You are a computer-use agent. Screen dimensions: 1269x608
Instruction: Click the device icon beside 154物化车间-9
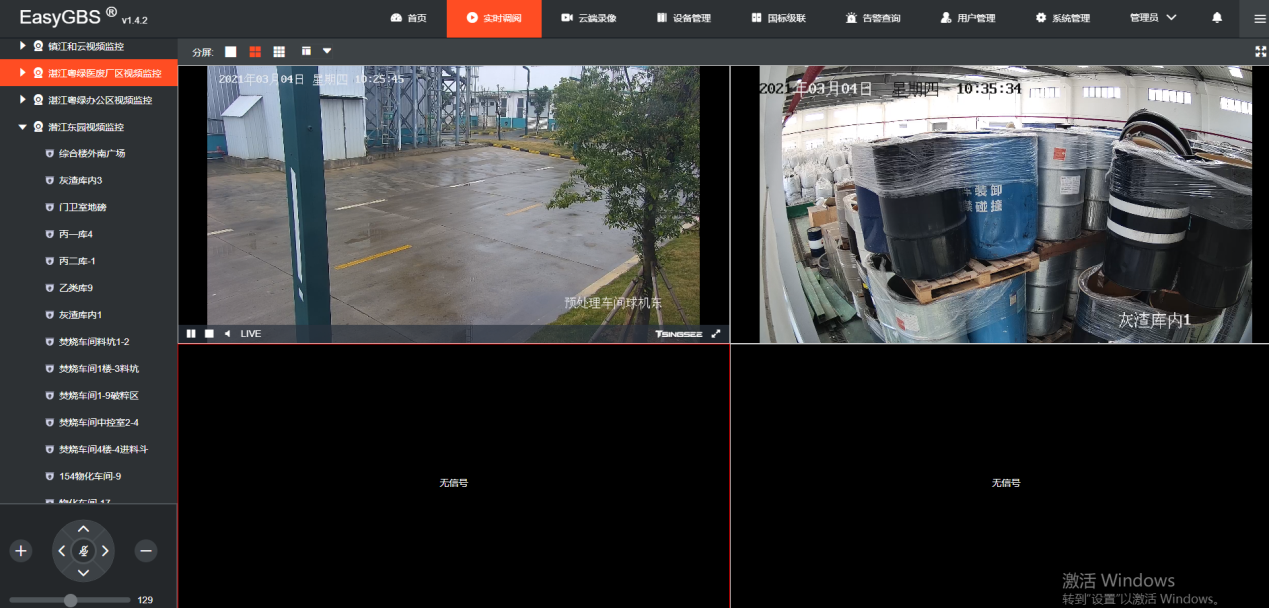pos(49,477)
